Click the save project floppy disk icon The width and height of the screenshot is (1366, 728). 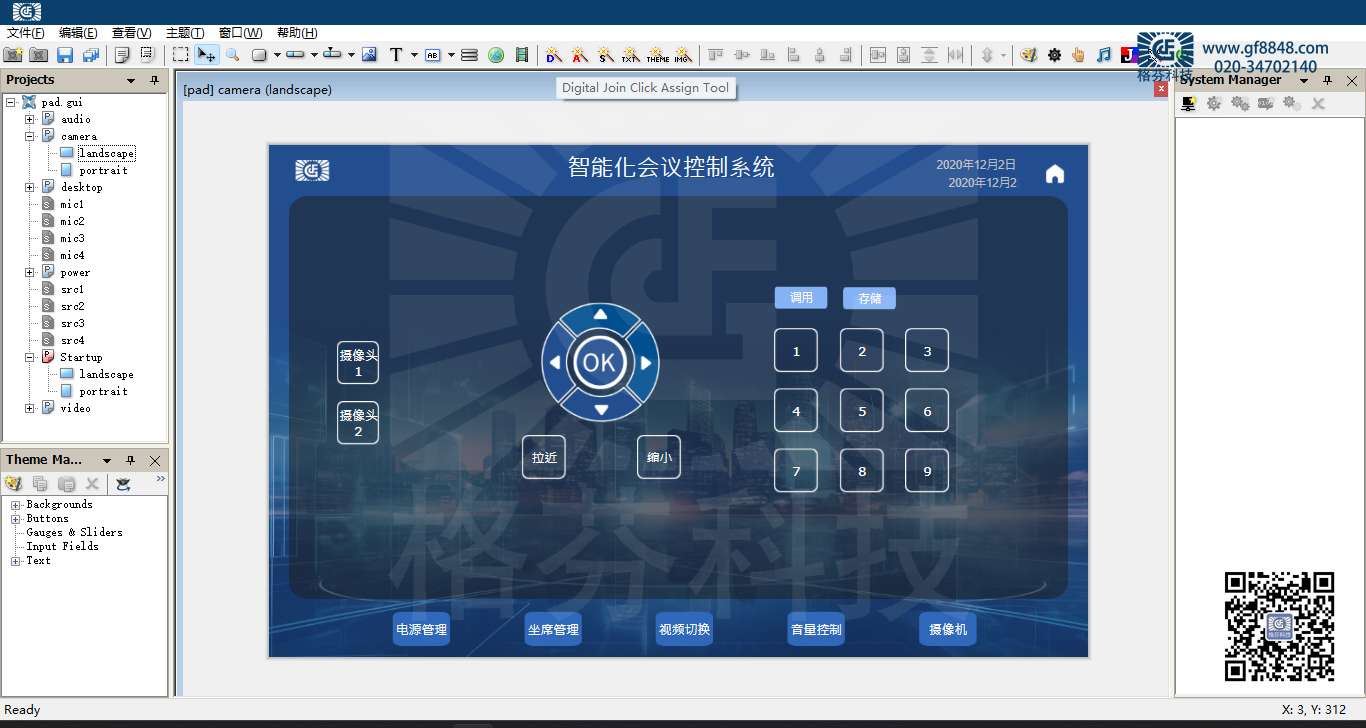[65, 55]
